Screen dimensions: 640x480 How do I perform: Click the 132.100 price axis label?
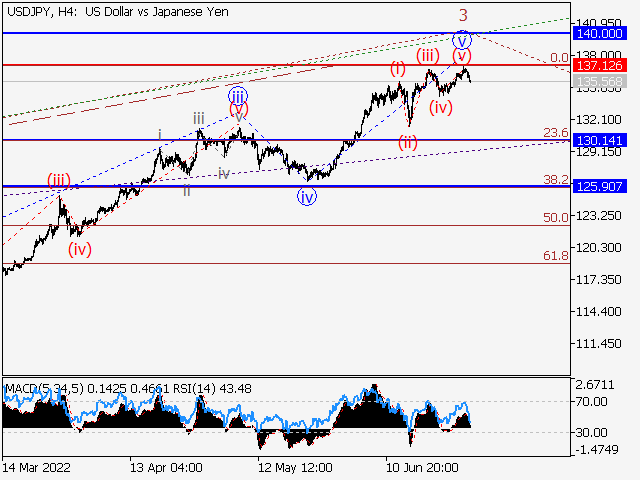[x=598, y=120]
